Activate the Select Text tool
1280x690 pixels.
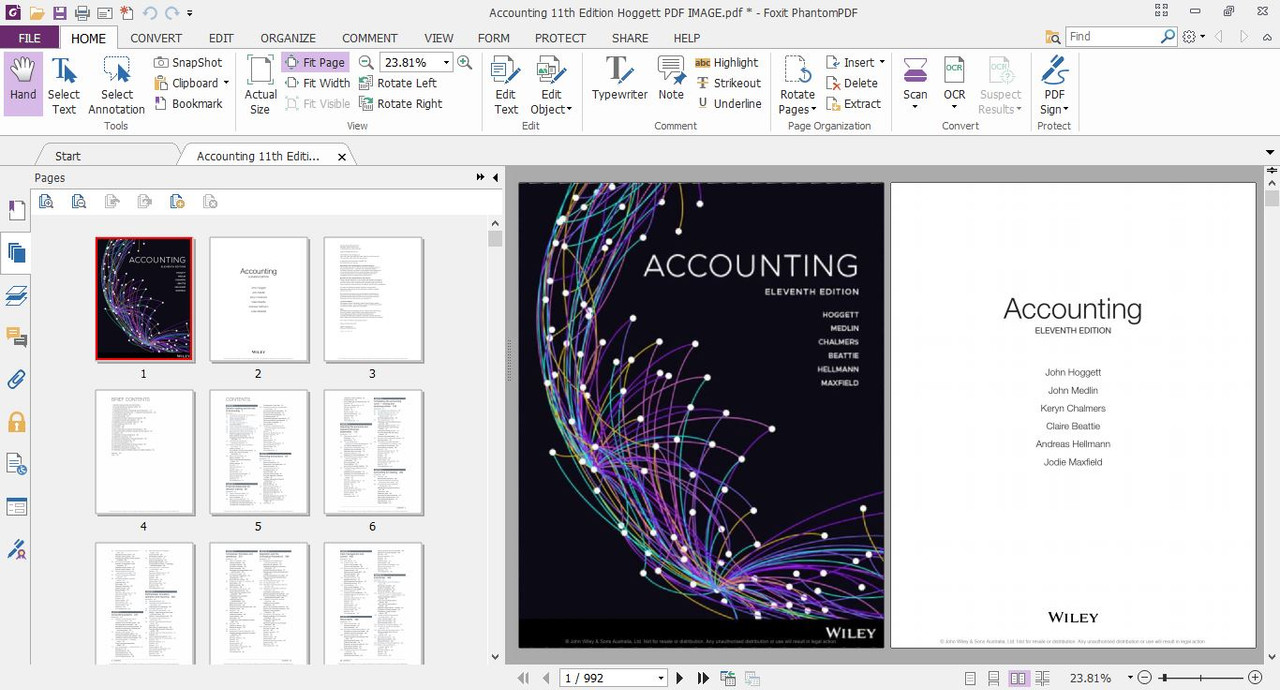[x=64, y=84]
